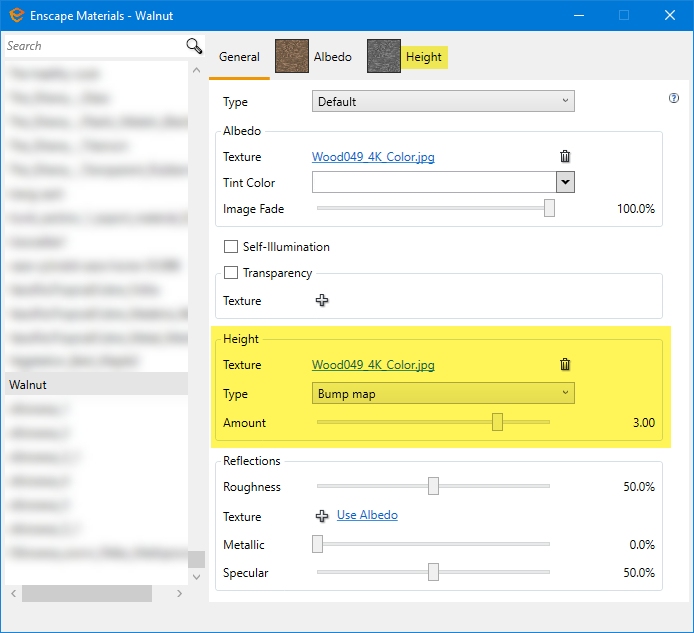
Task: Click the Use Albedo link
Action: pyautogui.click(x=367, y=515)
